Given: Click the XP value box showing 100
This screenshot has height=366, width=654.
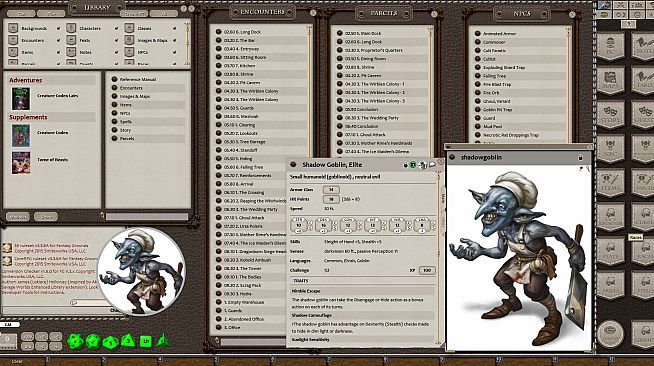Looking at the screenshot, I should (x=427, y=271).
